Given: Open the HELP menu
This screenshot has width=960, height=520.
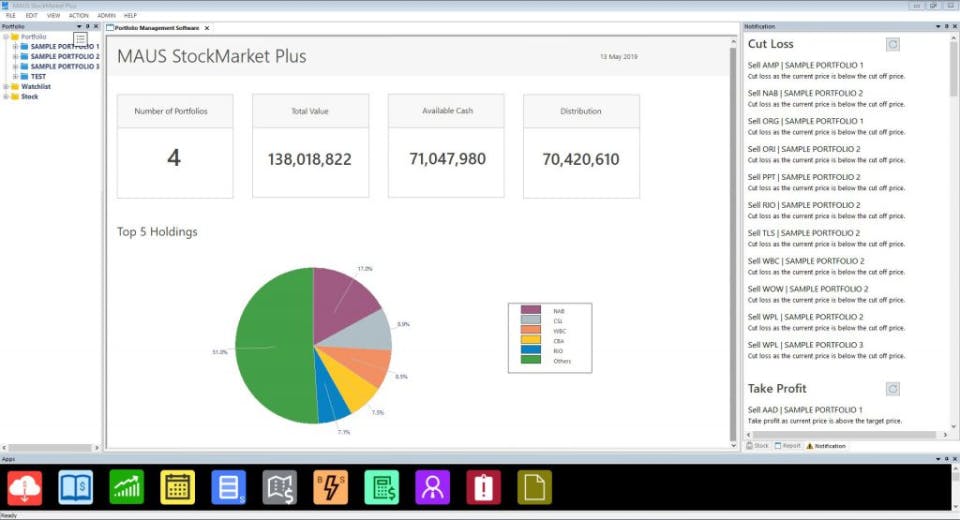Looking at the screenshot, I should tap(130, 15).
